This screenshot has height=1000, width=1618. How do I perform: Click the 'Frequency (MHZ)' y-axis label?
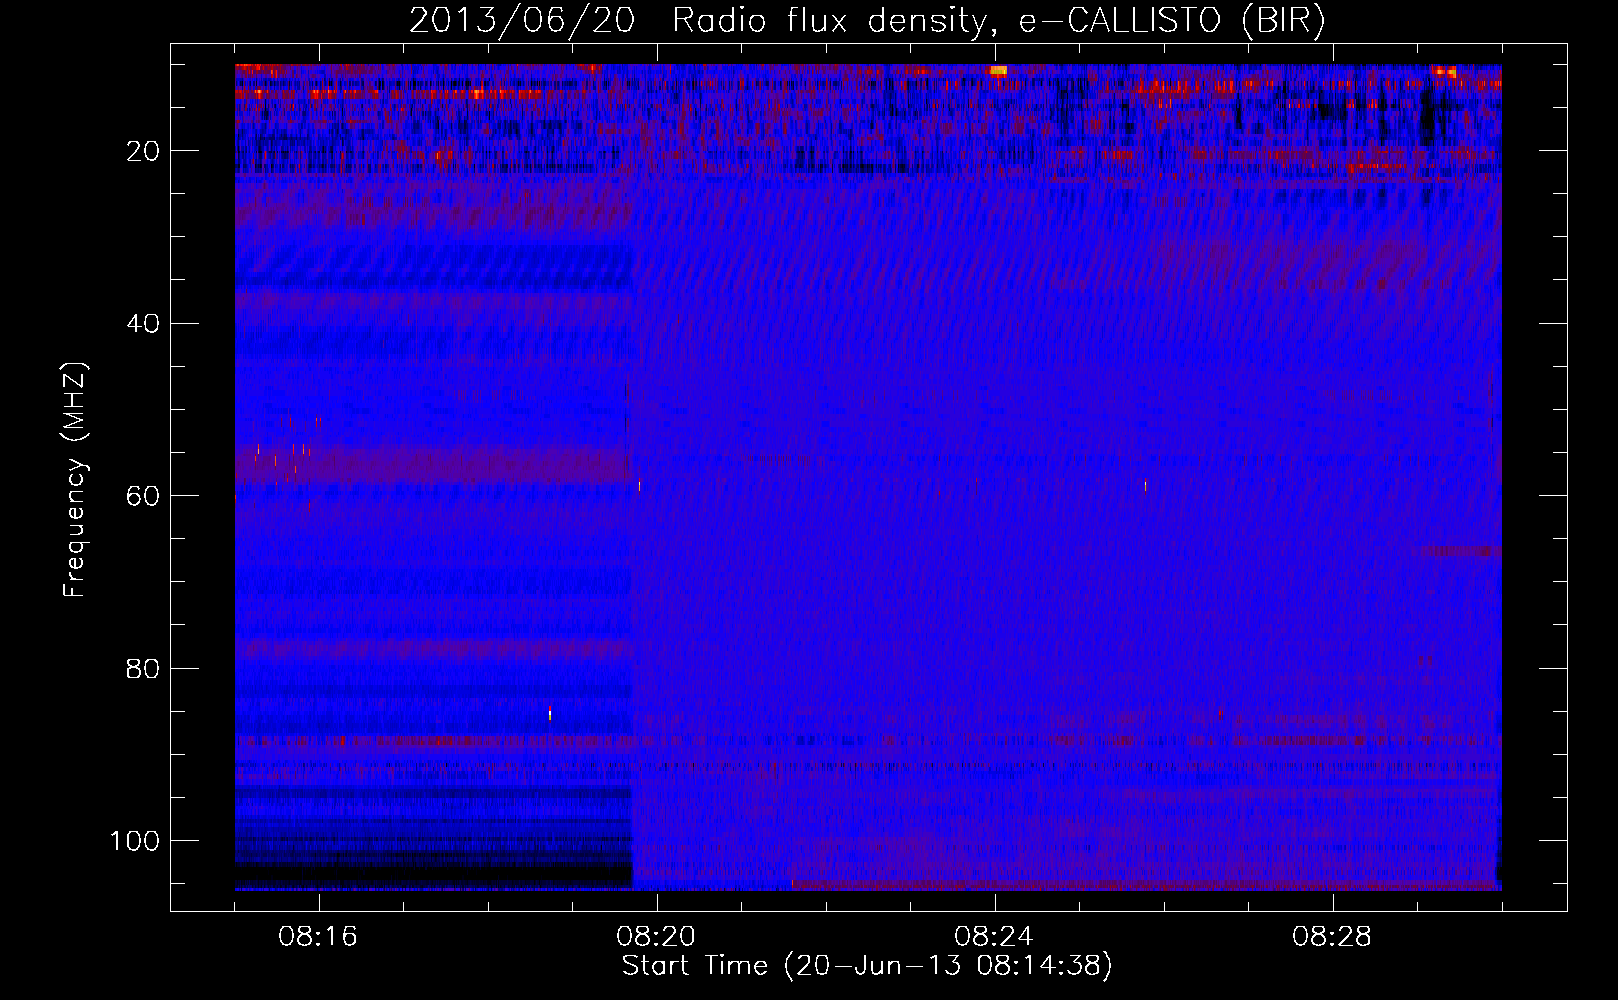[x=75, y=480]
